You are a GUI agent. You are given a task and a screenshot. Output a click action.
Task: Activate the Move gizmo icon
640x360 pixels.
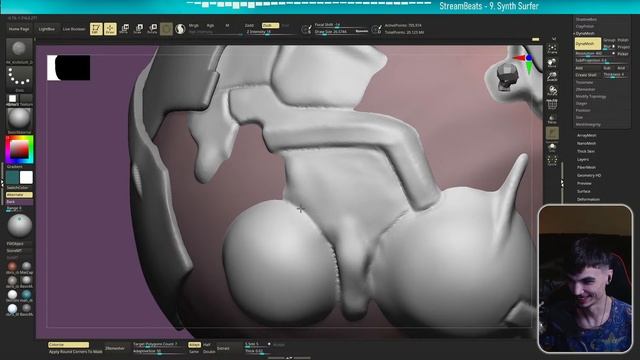click(x=124, y=29)
